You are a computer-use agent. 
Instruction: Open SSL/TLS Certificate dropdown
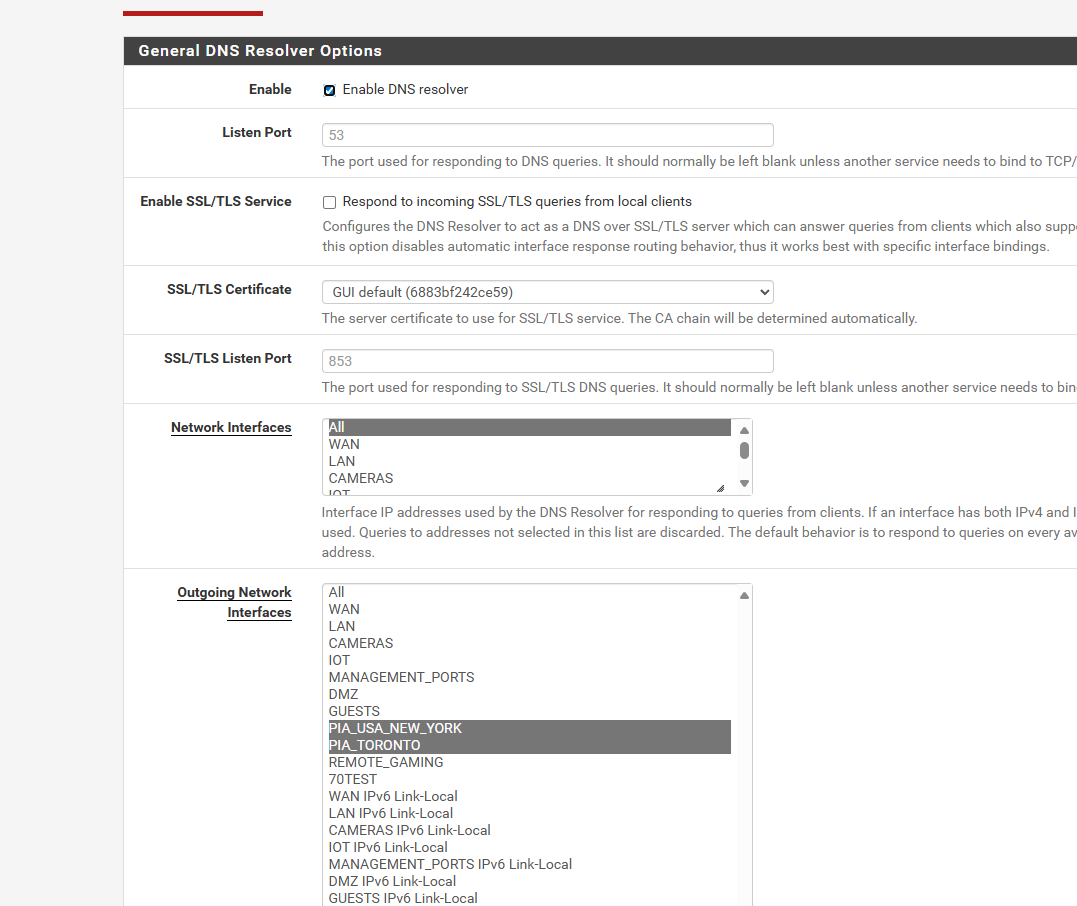(x=547, y=292)
